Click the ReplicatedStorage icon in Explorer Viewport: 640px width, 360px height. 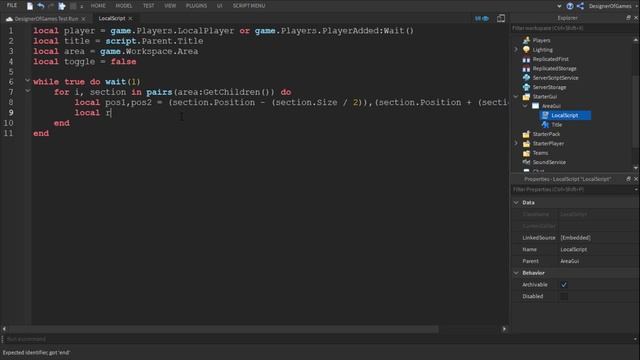526,69
